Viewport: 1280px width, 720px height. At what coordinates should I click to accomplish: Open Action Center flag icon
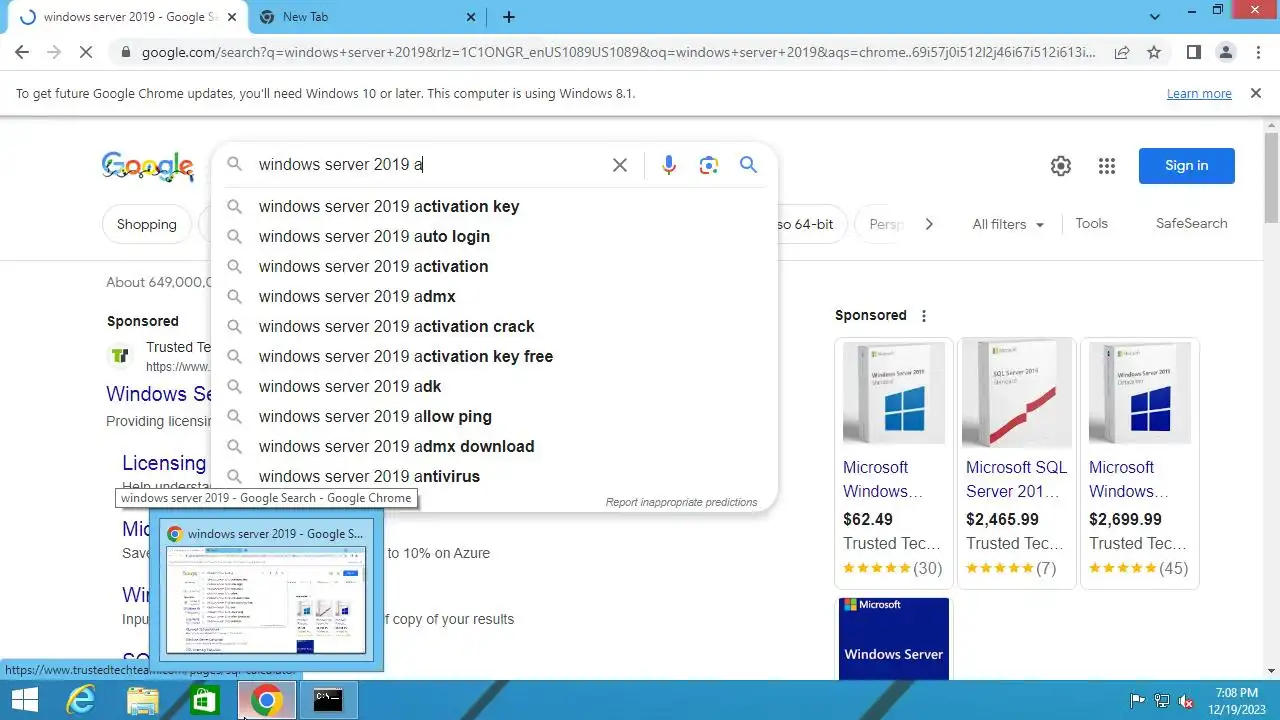pos(1138,701)
